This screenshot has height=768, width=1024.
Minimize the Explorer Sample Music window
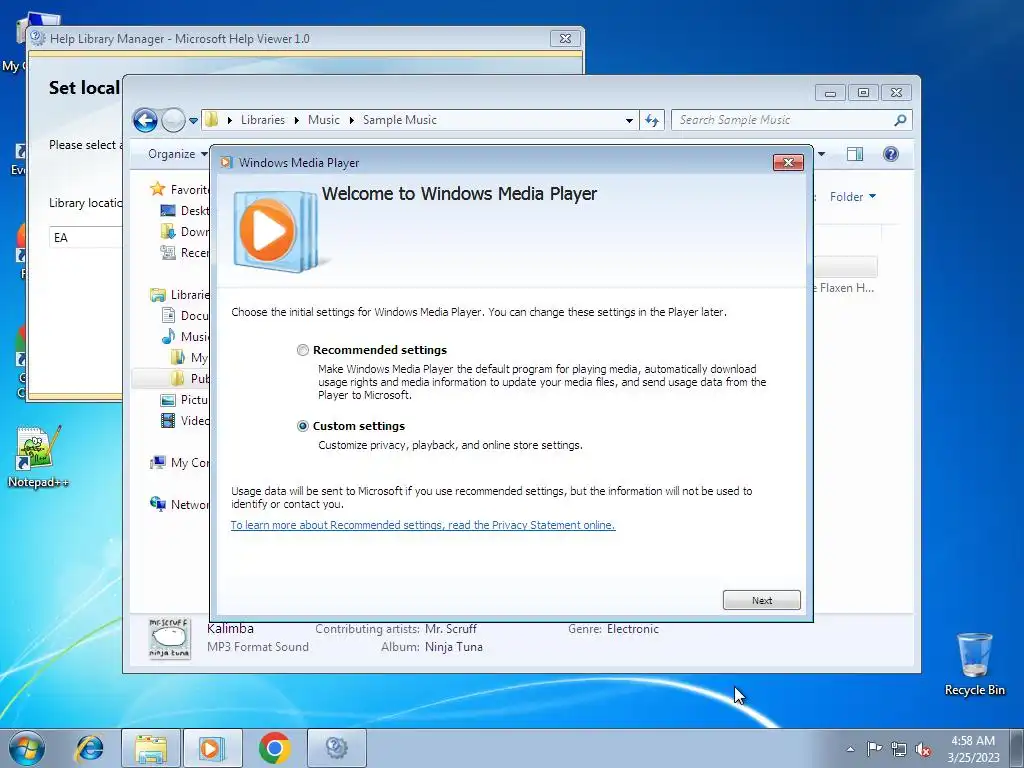coord(830,93)
